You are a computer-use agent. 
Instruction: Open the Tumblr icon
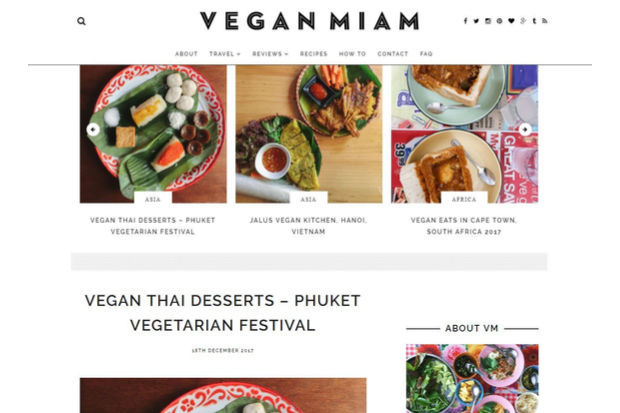click(534, 21)
